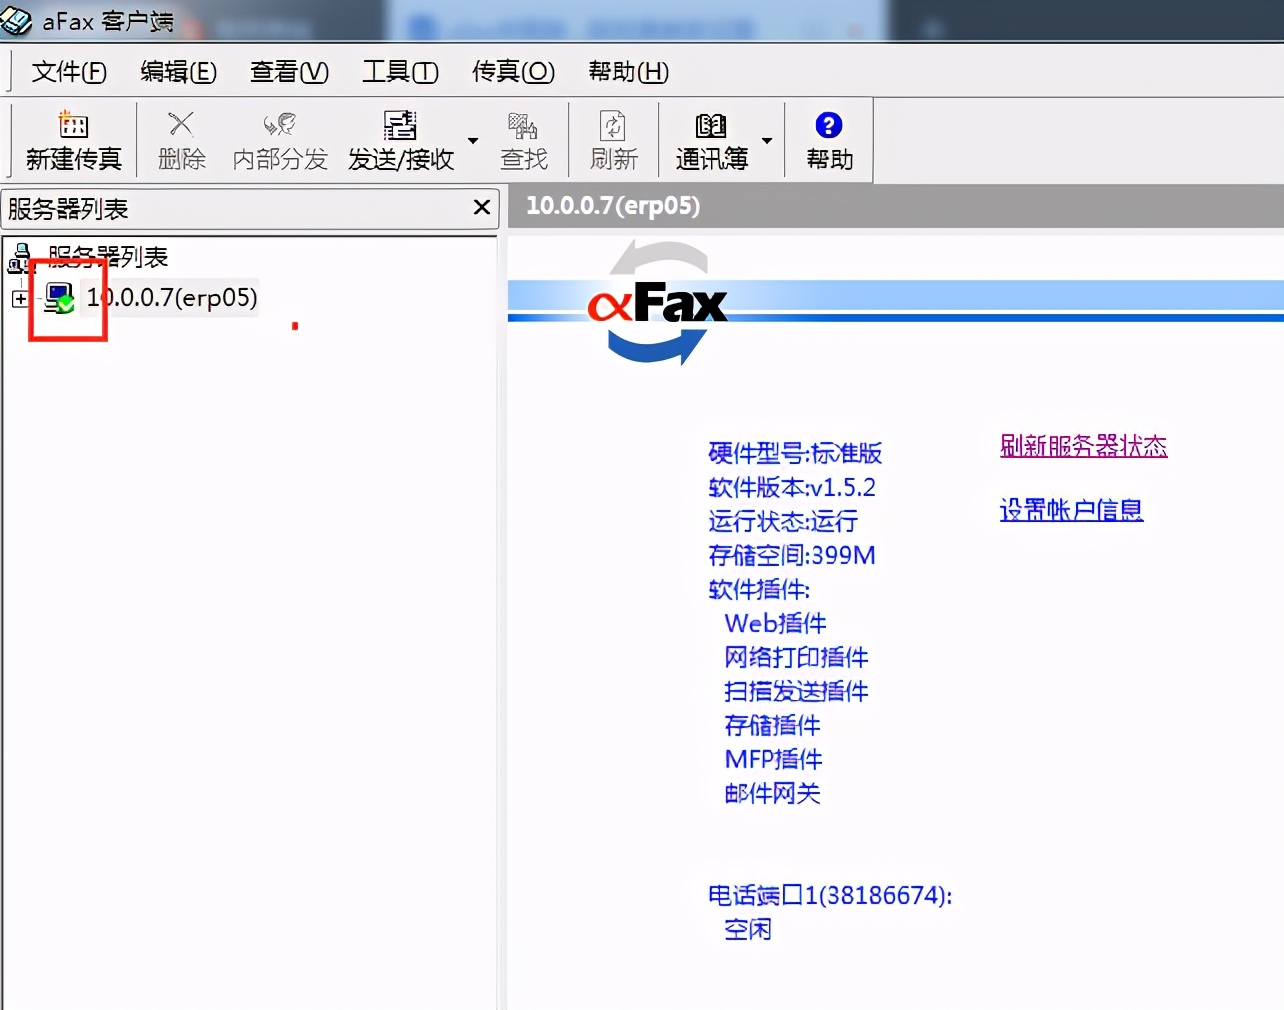Click the 存储空间:399M text
The image size is (1284, 1010).
pyautogui.click(x=792, y=555)
